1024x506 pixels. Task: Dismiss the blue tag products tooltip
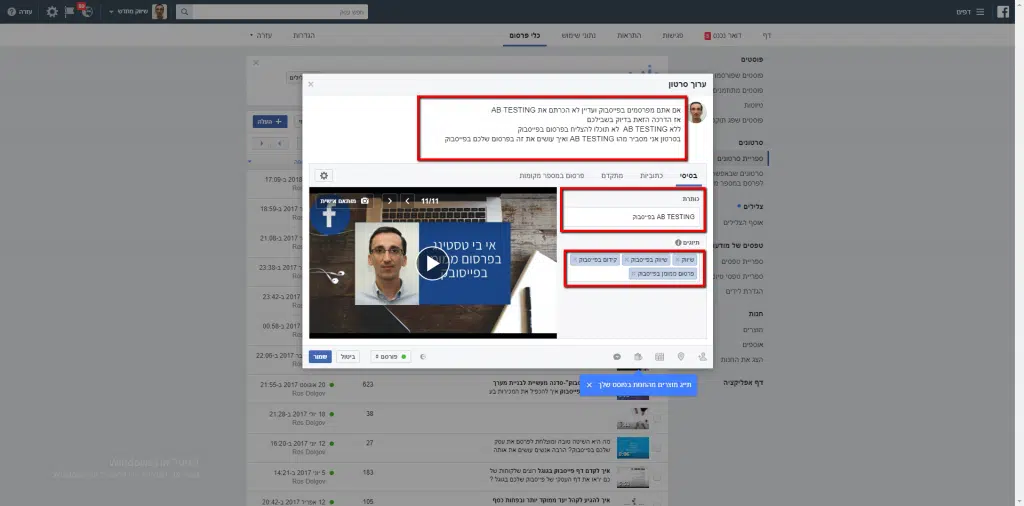click(589, 385)
